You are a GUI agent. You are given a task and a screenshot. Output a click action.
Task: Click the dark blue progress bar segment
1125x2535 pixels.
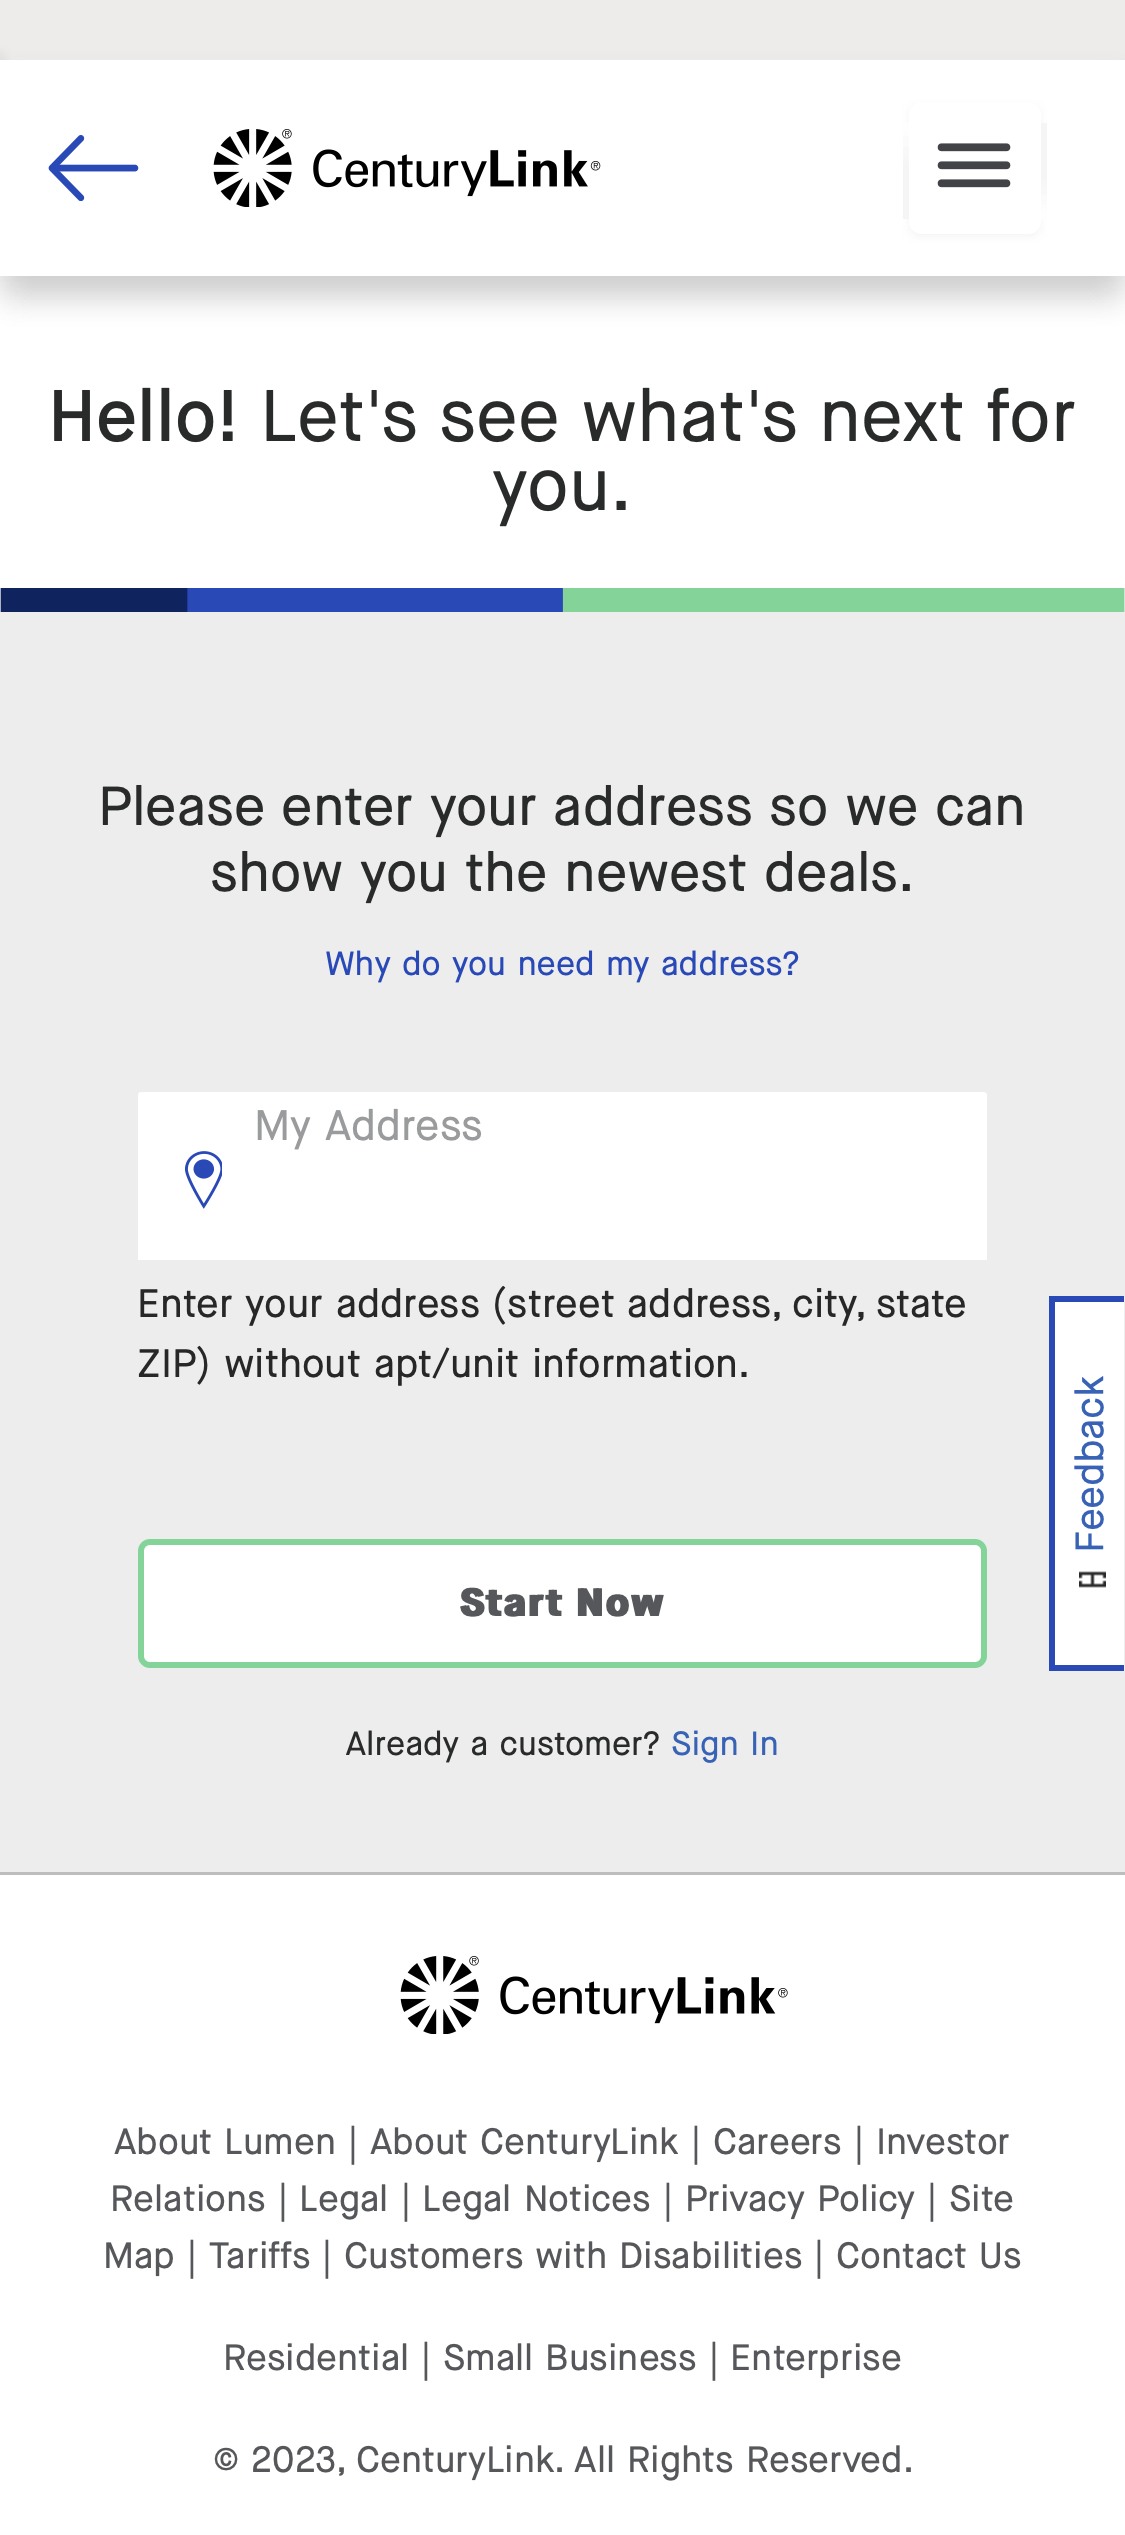93,599
